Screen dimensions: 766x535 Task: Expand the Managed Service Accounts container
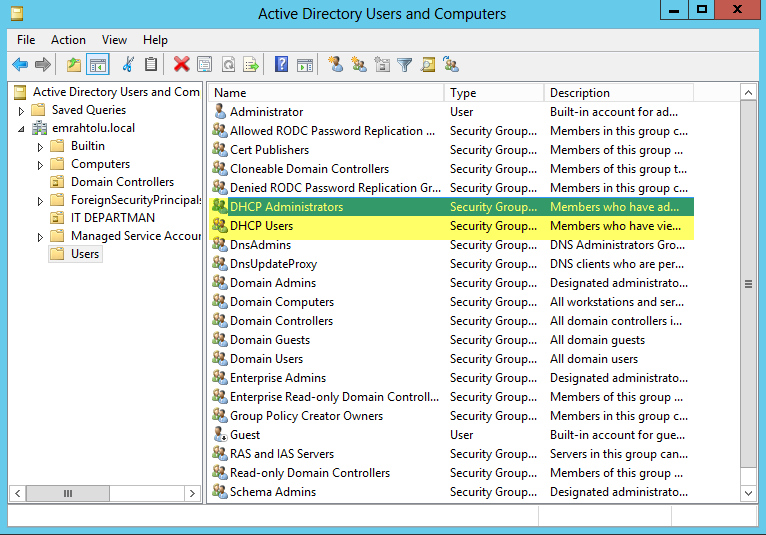click(40, 237)
